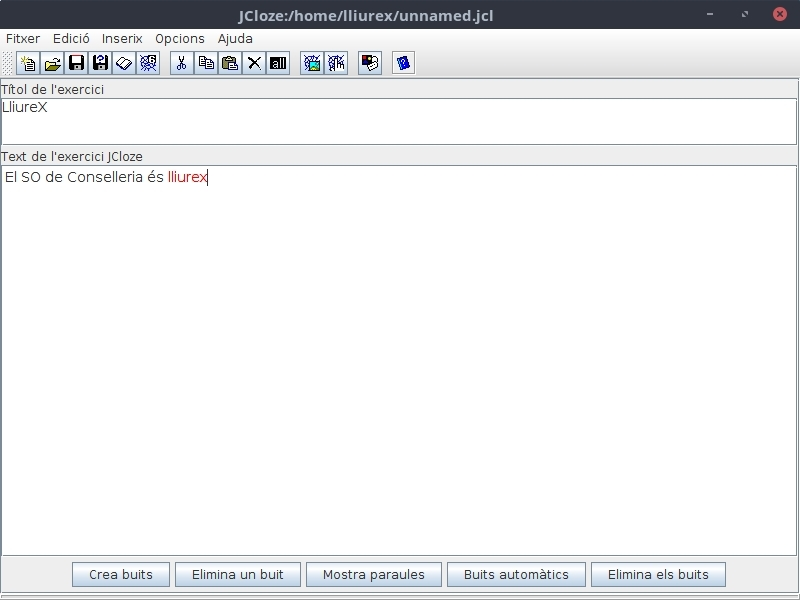
Task: Export to web page with the spiderweb icon
Action: click(x=148, y=63)
